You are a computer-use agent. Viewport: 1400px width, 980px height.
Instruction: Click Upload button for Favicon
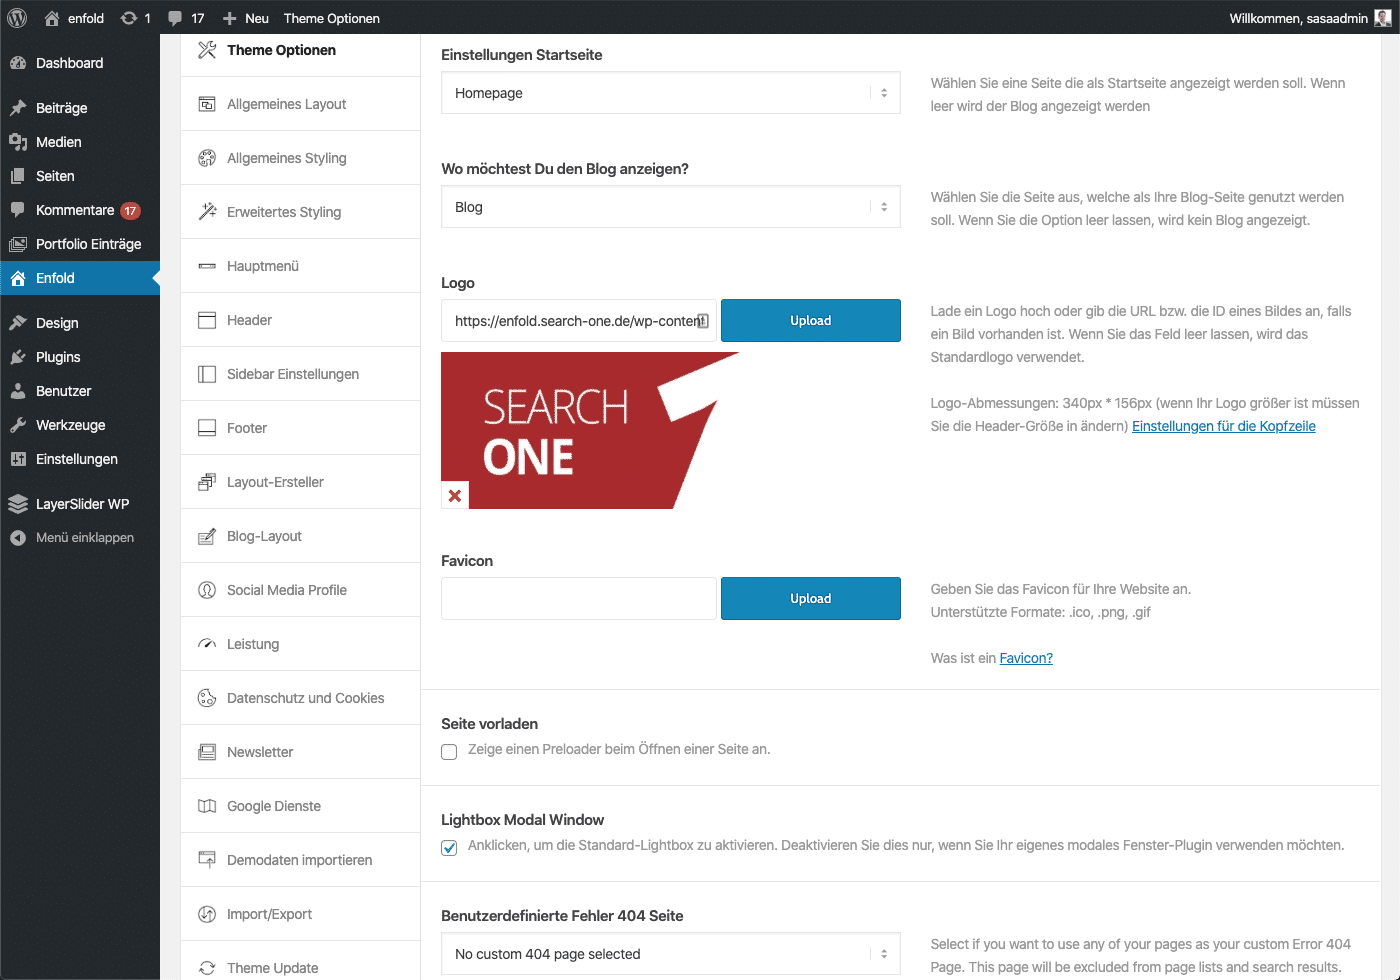[811, 599]
